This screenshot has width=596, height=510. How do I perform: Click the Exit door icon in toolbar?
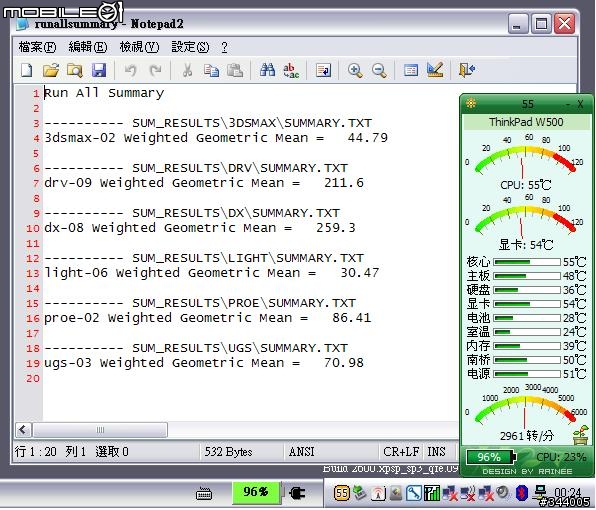click(x=467, y=70)
